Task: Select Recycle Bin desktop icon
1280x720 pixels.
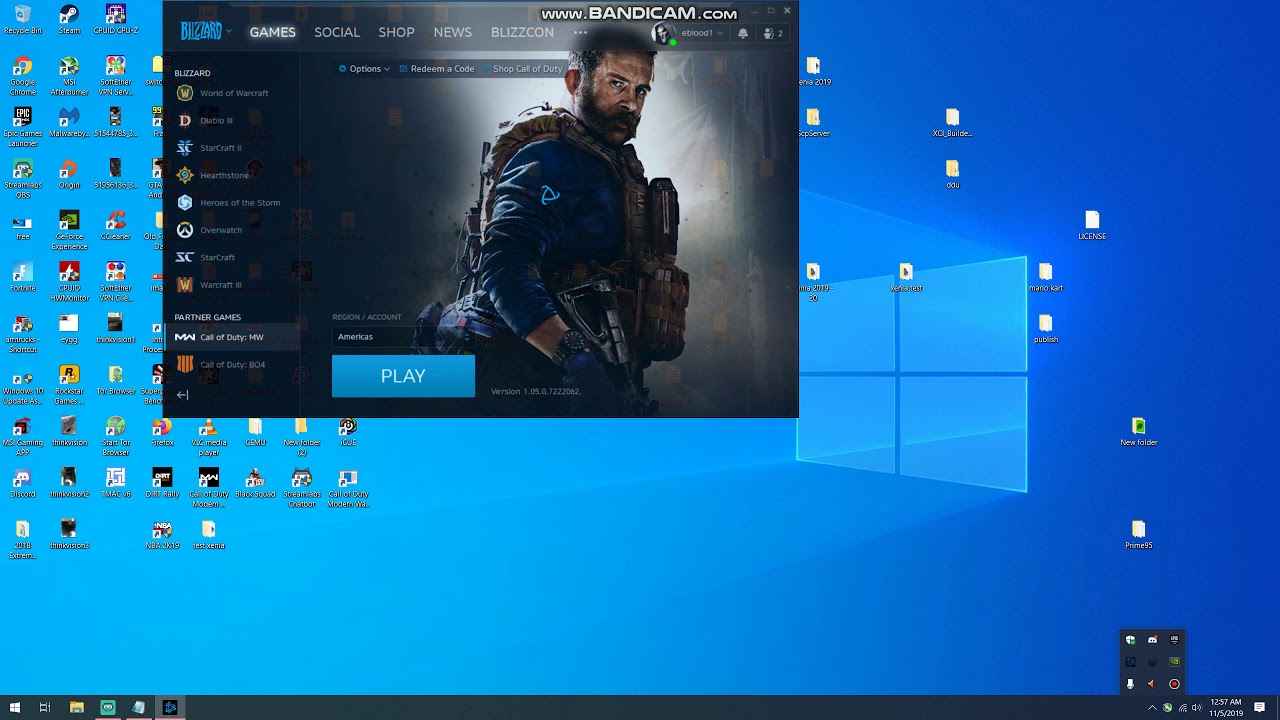Action: click(x=22, y=19)
